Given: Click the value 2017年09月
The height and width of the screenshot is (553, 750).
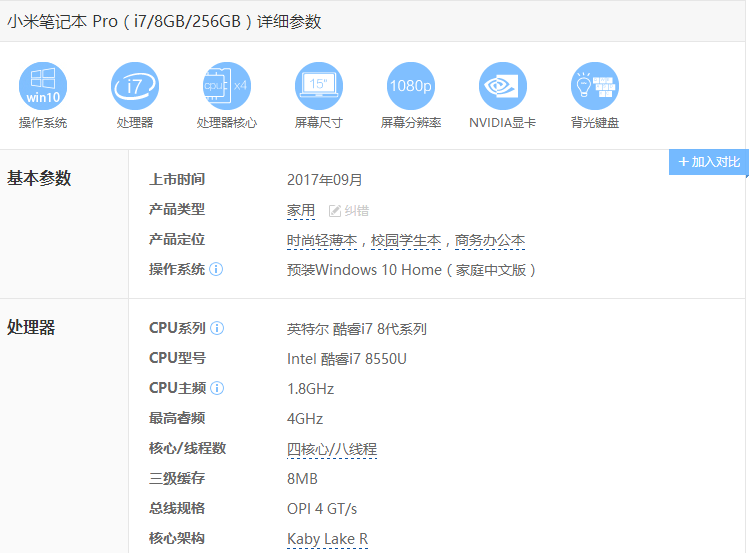Looking at the screenshot, I should click(324, 180).
